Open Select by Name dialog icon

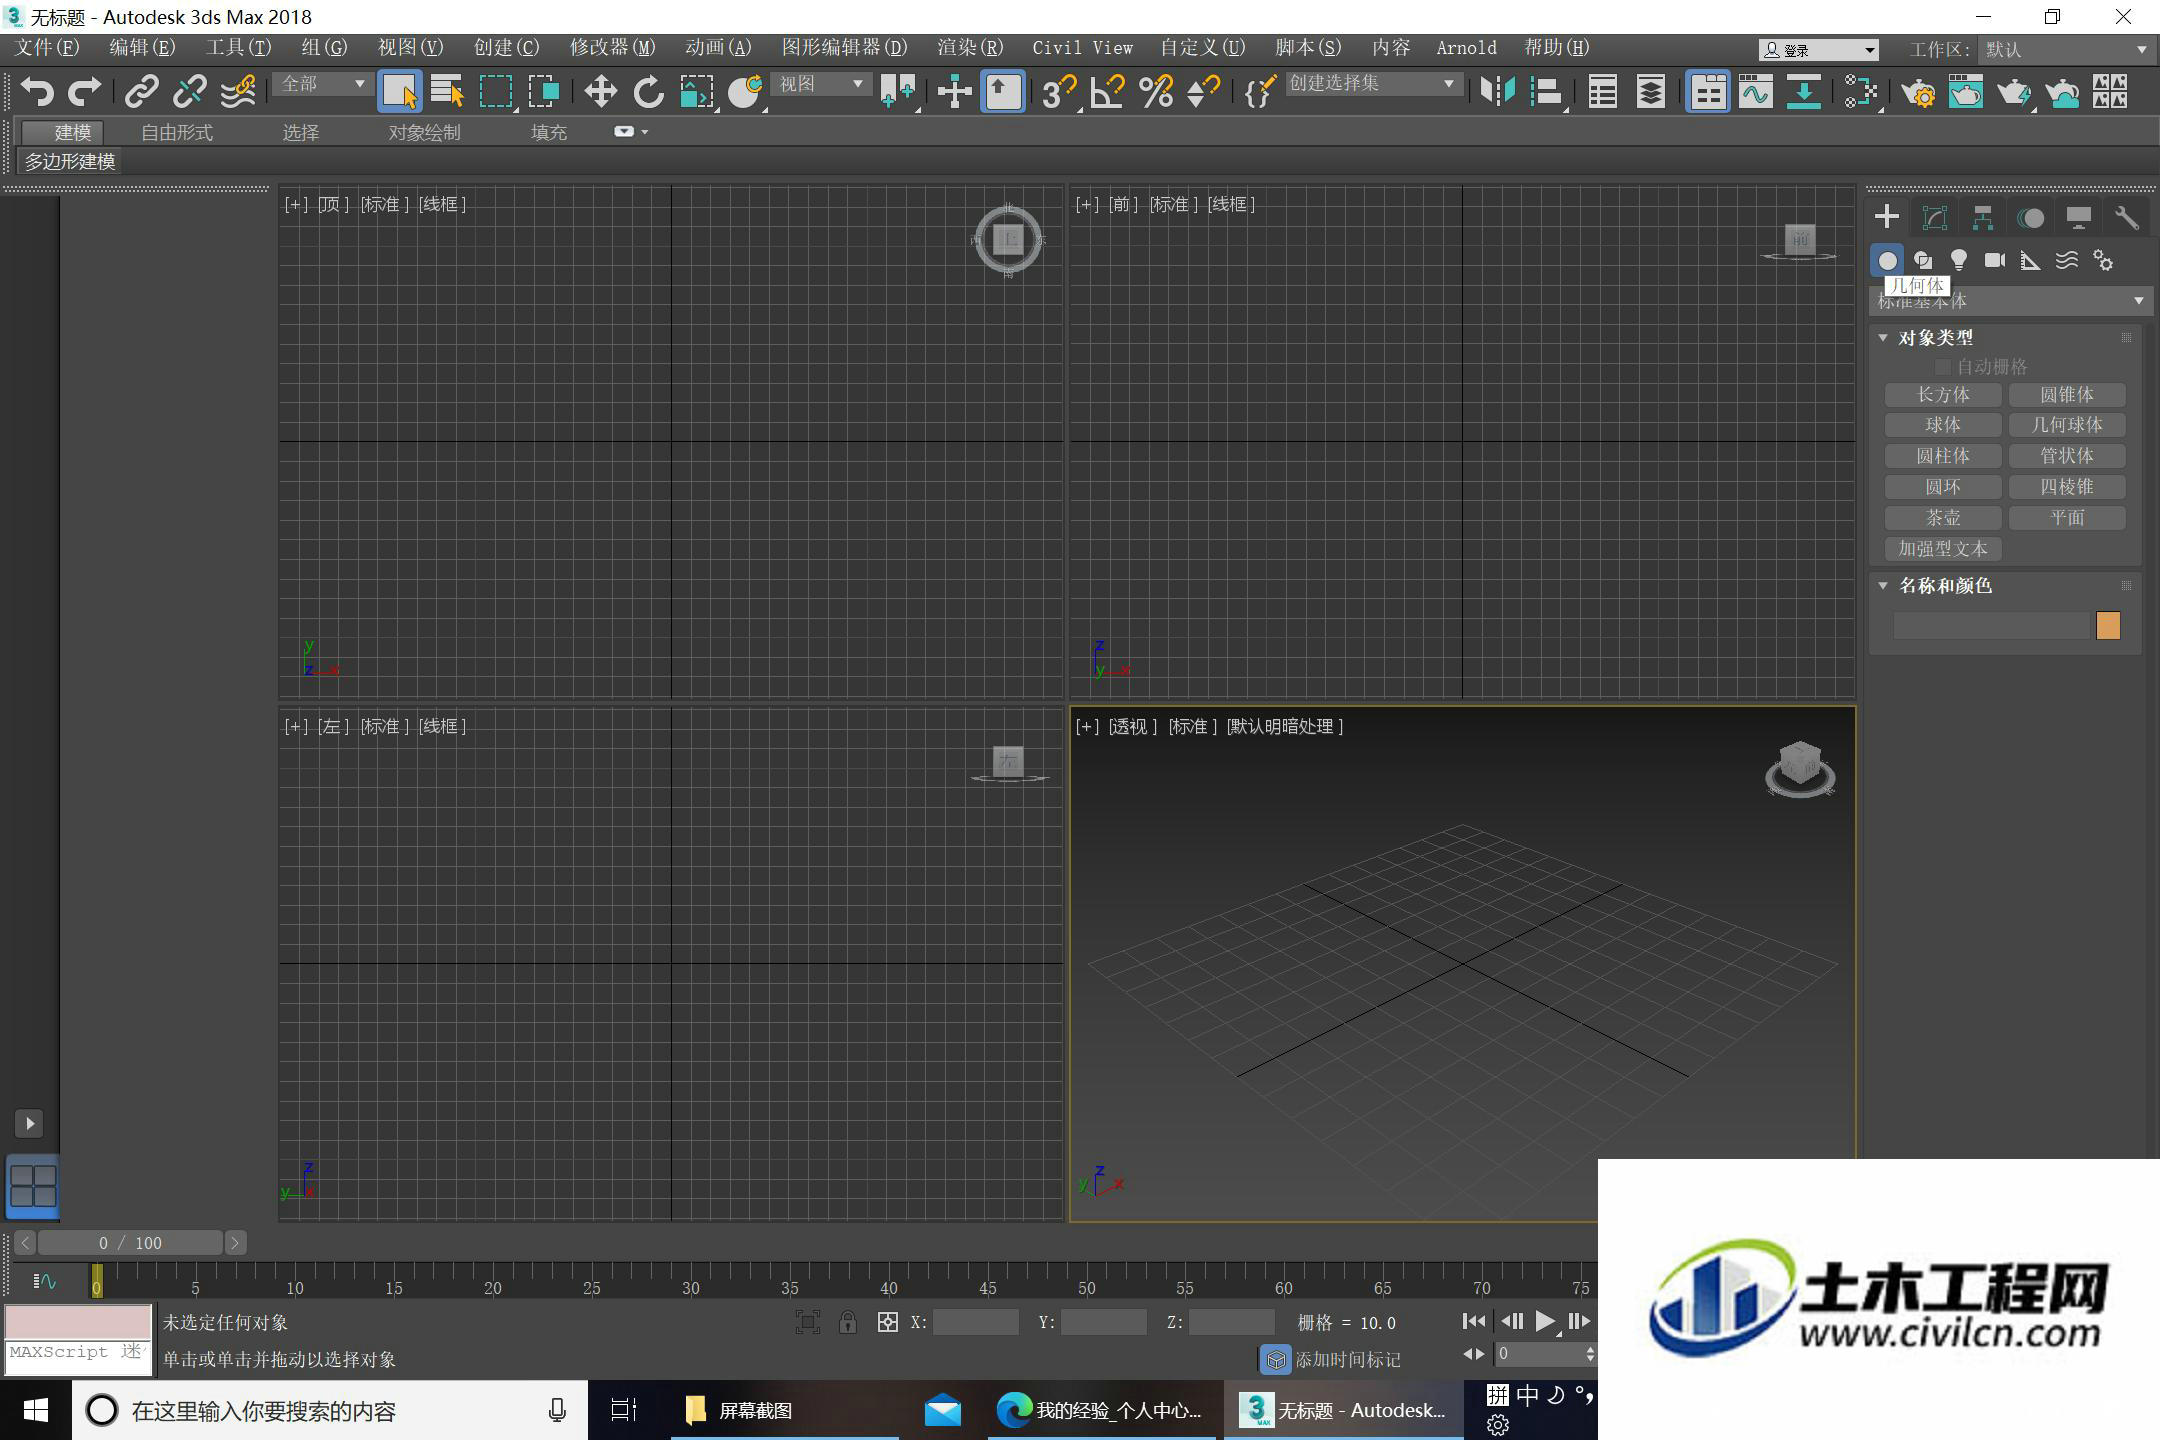[447, 92]
